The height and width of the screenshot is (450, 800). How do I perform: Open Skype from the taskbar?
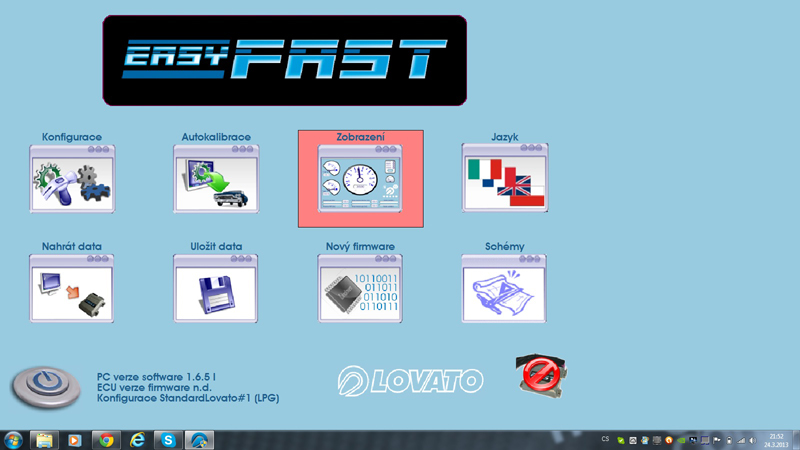[x=168, y=440]
